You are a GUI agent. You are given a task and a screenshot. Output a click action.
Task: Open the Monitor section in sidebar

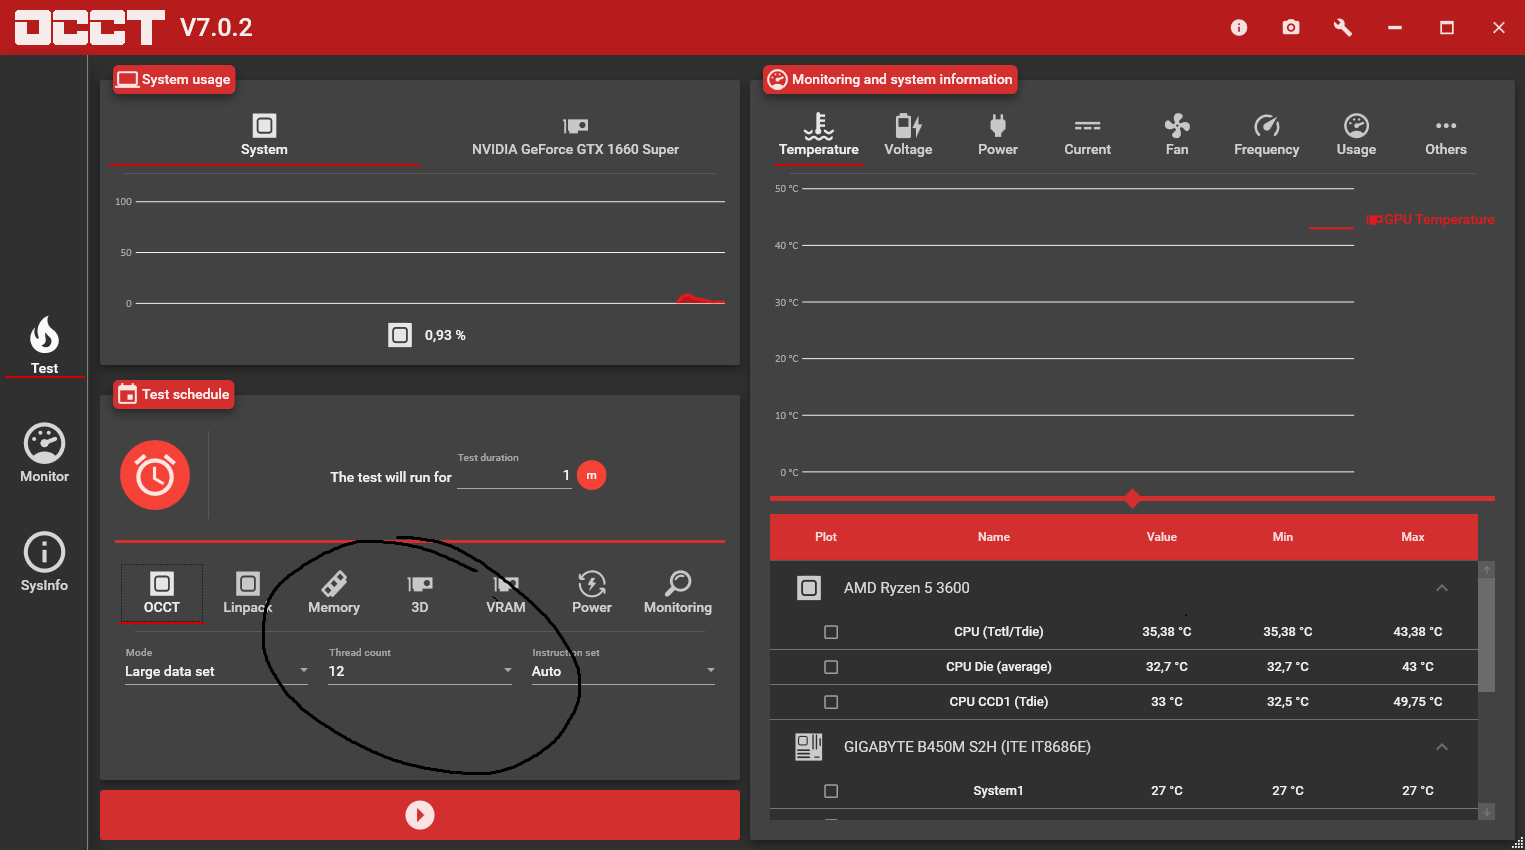click(x=44, y=453)
